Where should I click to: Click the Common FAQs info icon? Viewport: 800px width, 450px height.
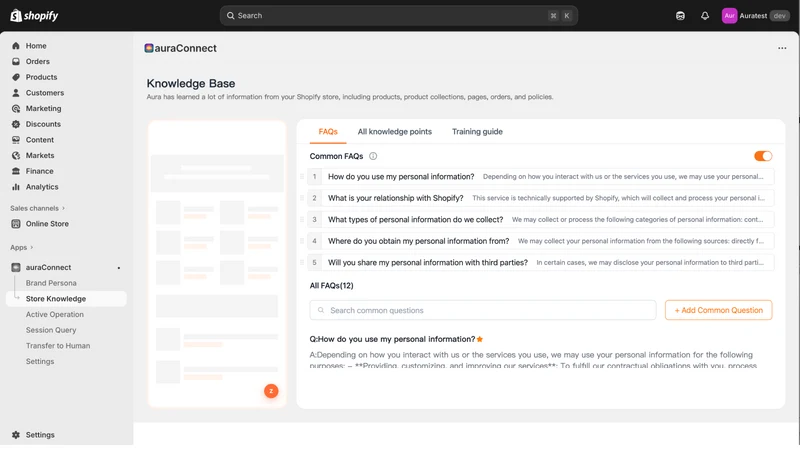click(373, 156)
